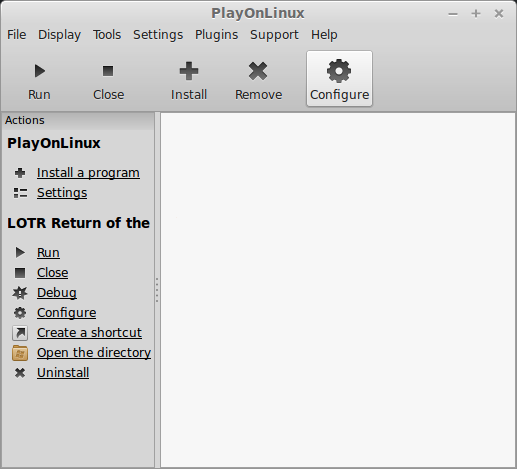
Task: Open the Help menu
Action: click(x=324, y=35)
